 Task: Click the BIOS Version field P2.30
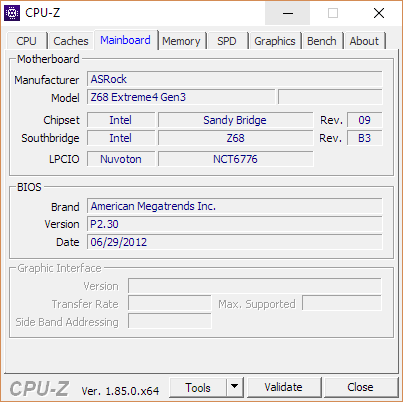click(235, 224)
